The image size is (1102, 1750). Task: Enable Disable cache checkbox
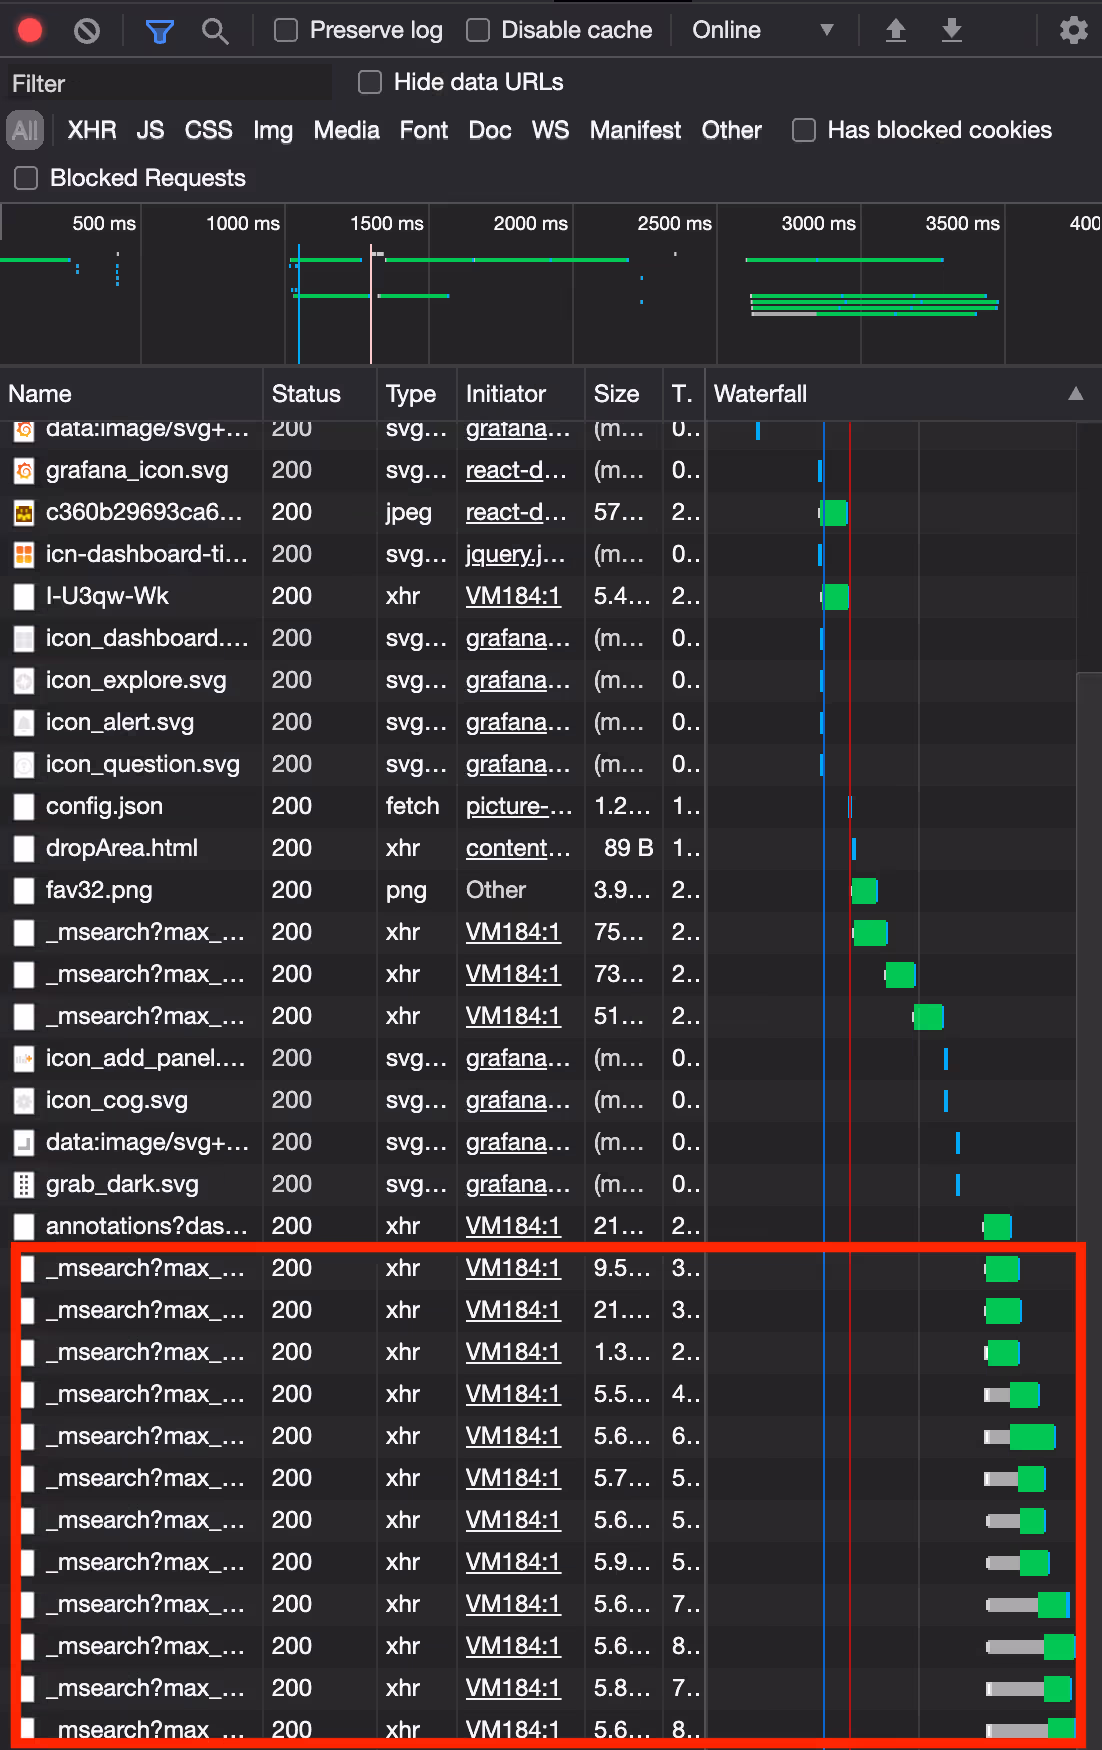(x=478, y=31)
